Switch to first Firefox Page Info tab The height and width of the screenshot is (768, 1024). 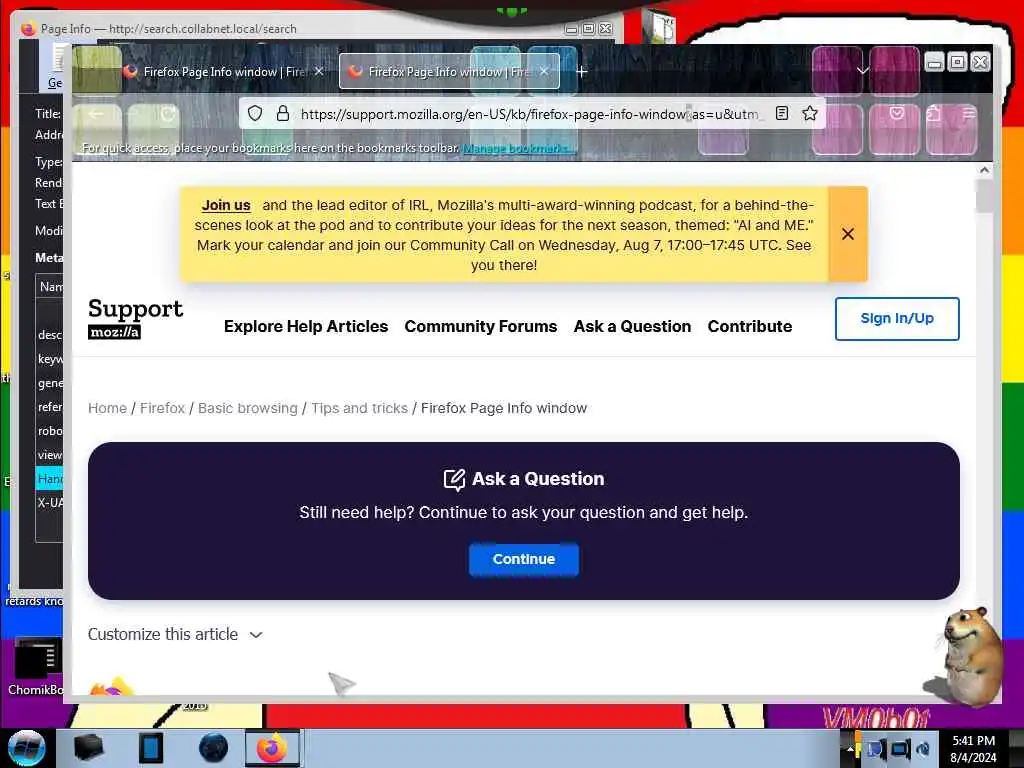[224, 71]
